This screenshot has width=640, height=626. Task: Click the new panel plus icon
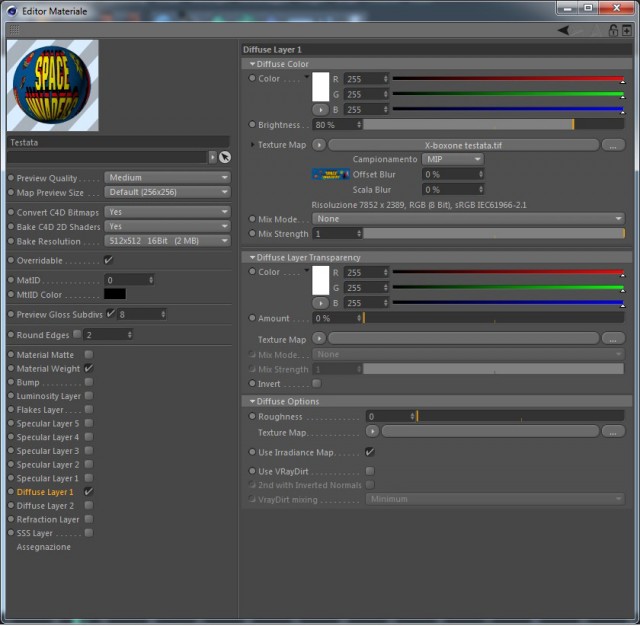coord(627,30)
